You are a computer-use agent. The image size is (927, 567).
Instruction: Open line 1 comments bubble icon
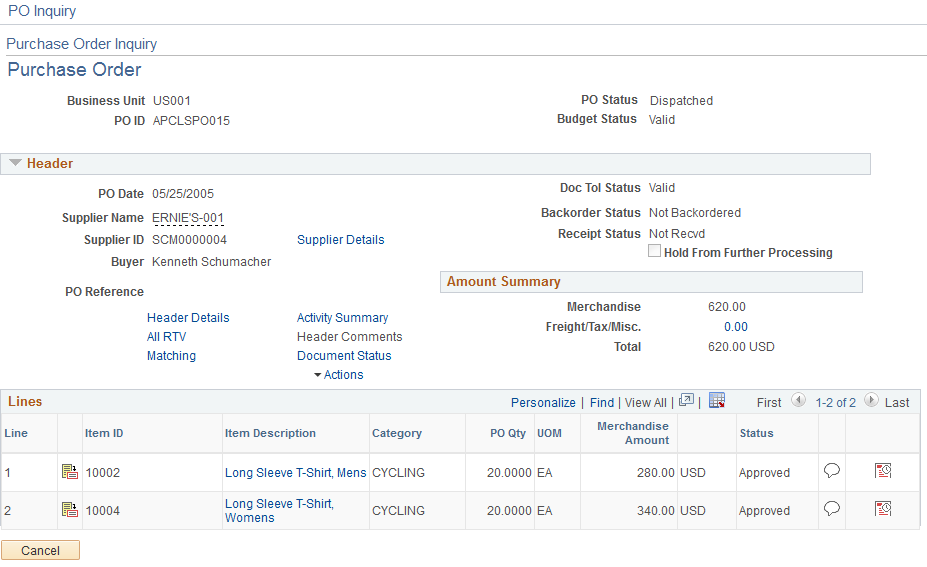coord(831,471)
